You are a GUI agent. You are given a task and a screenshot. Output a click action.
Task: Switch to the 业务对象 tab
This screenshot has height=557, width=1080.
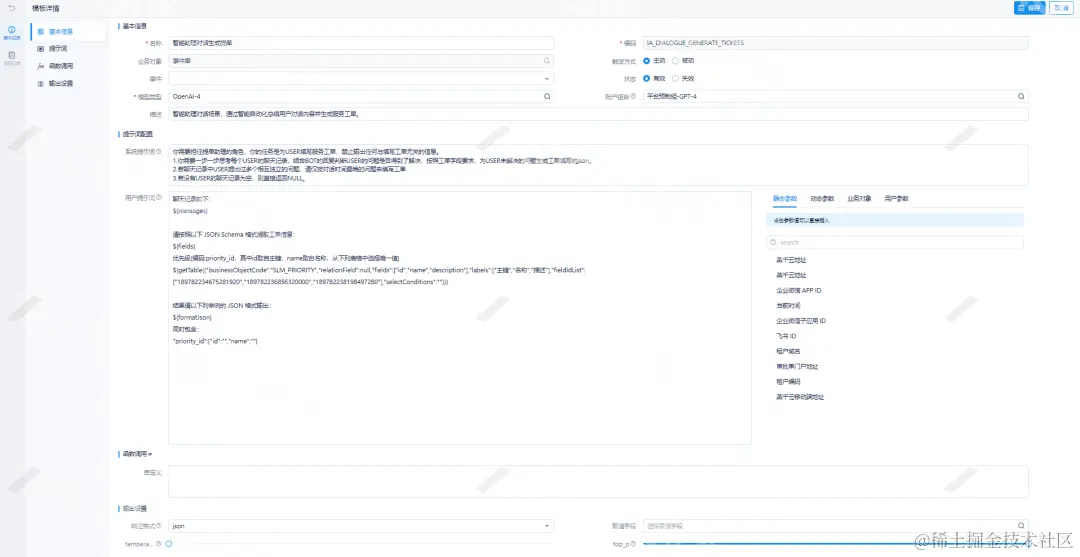859,198
